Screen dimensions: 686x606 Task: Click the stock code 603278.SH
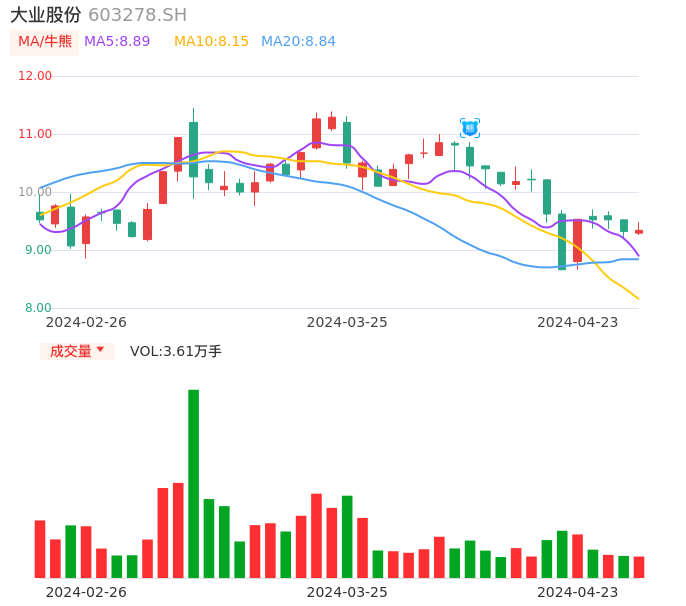coord(137,15)
